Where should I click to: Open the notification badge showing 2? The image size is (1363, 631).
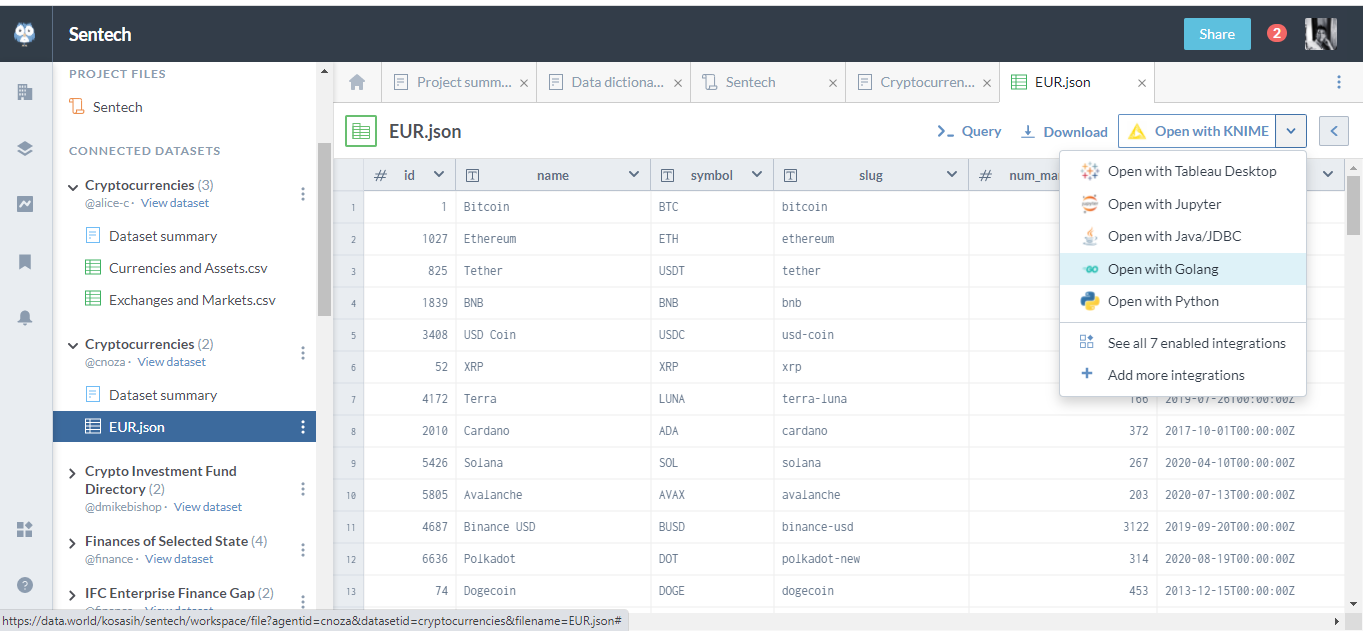coord(1276,33)
